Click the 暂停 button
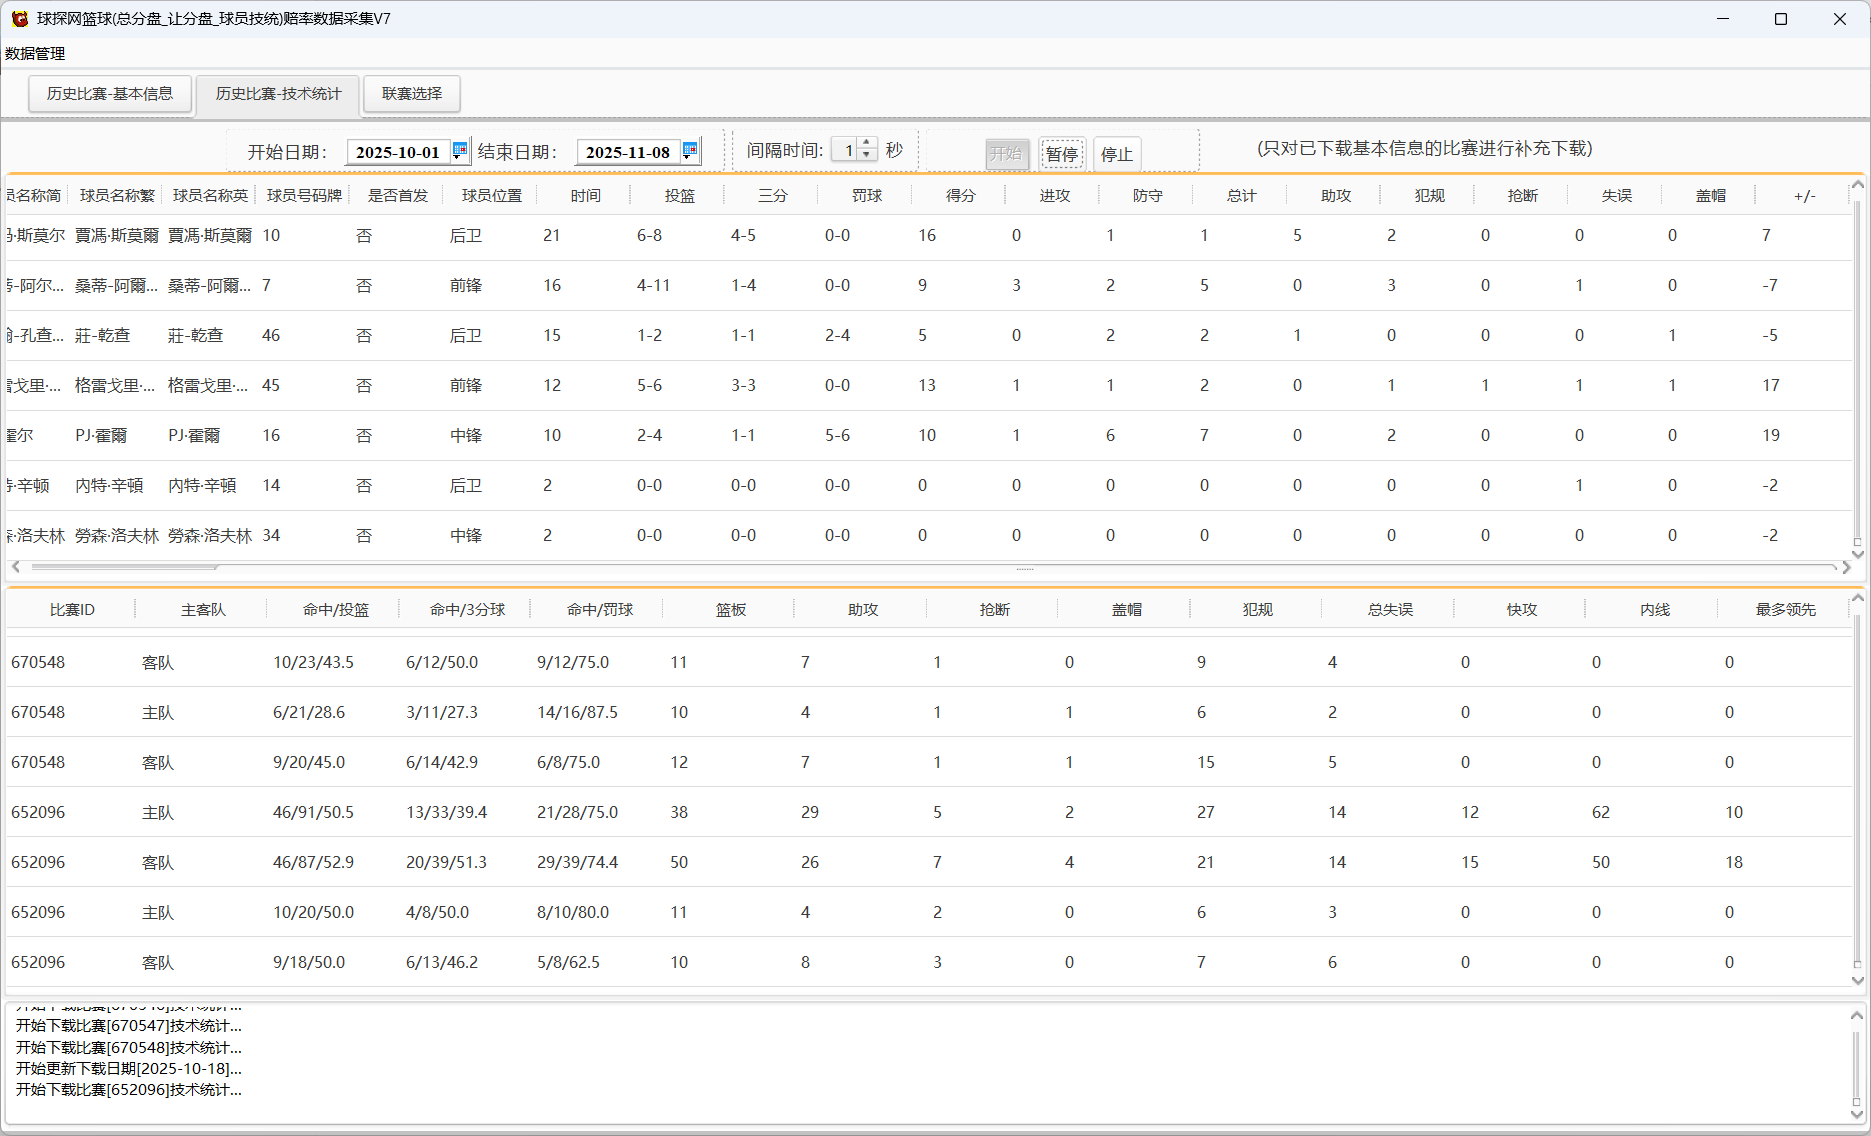This screenshot has height=1136, width=1871. 1062,154
